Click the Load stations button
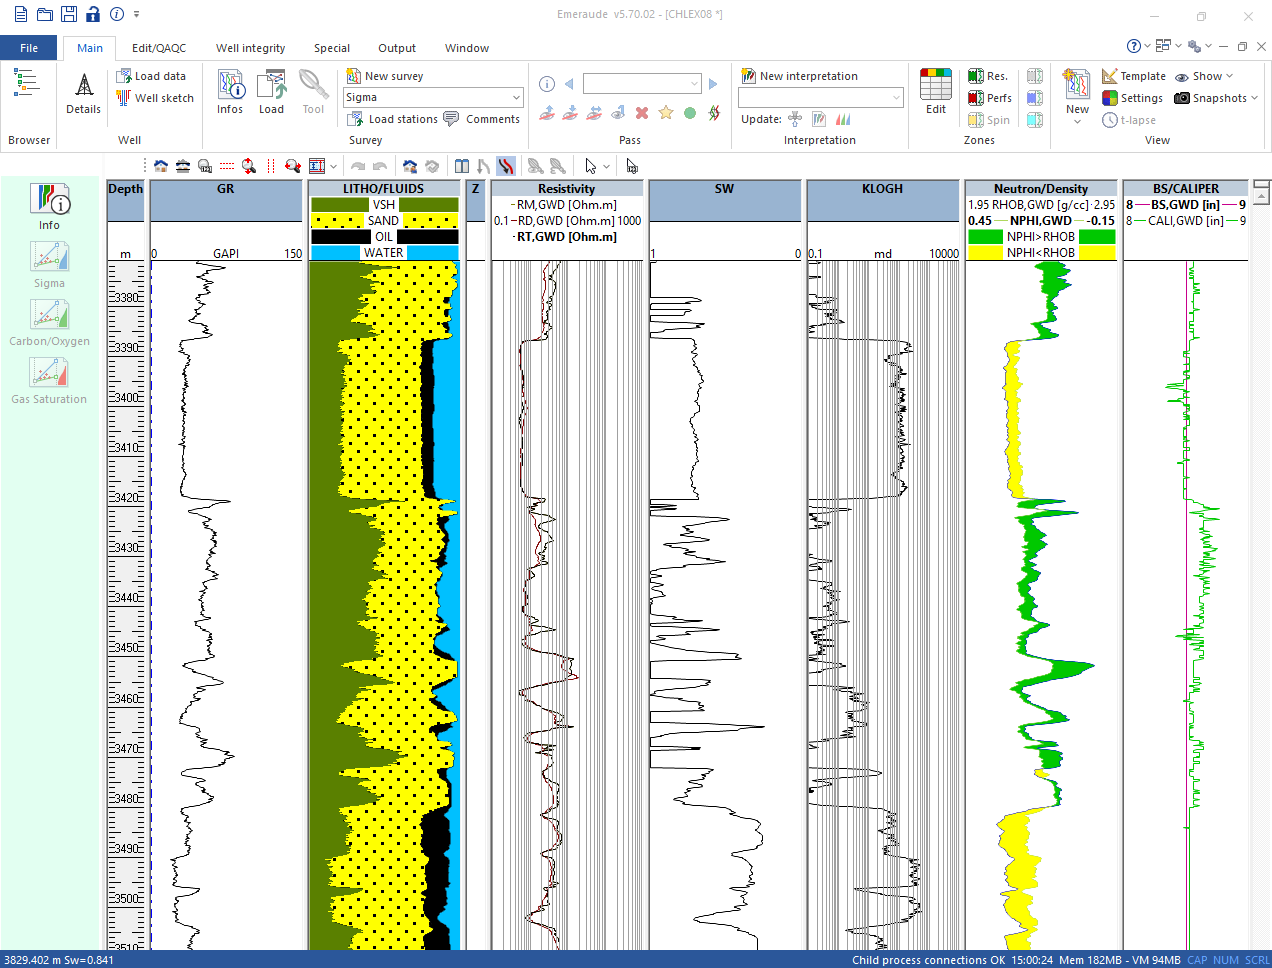The width and height of the screenshot is (1272, 968). (x=393, y=119)
